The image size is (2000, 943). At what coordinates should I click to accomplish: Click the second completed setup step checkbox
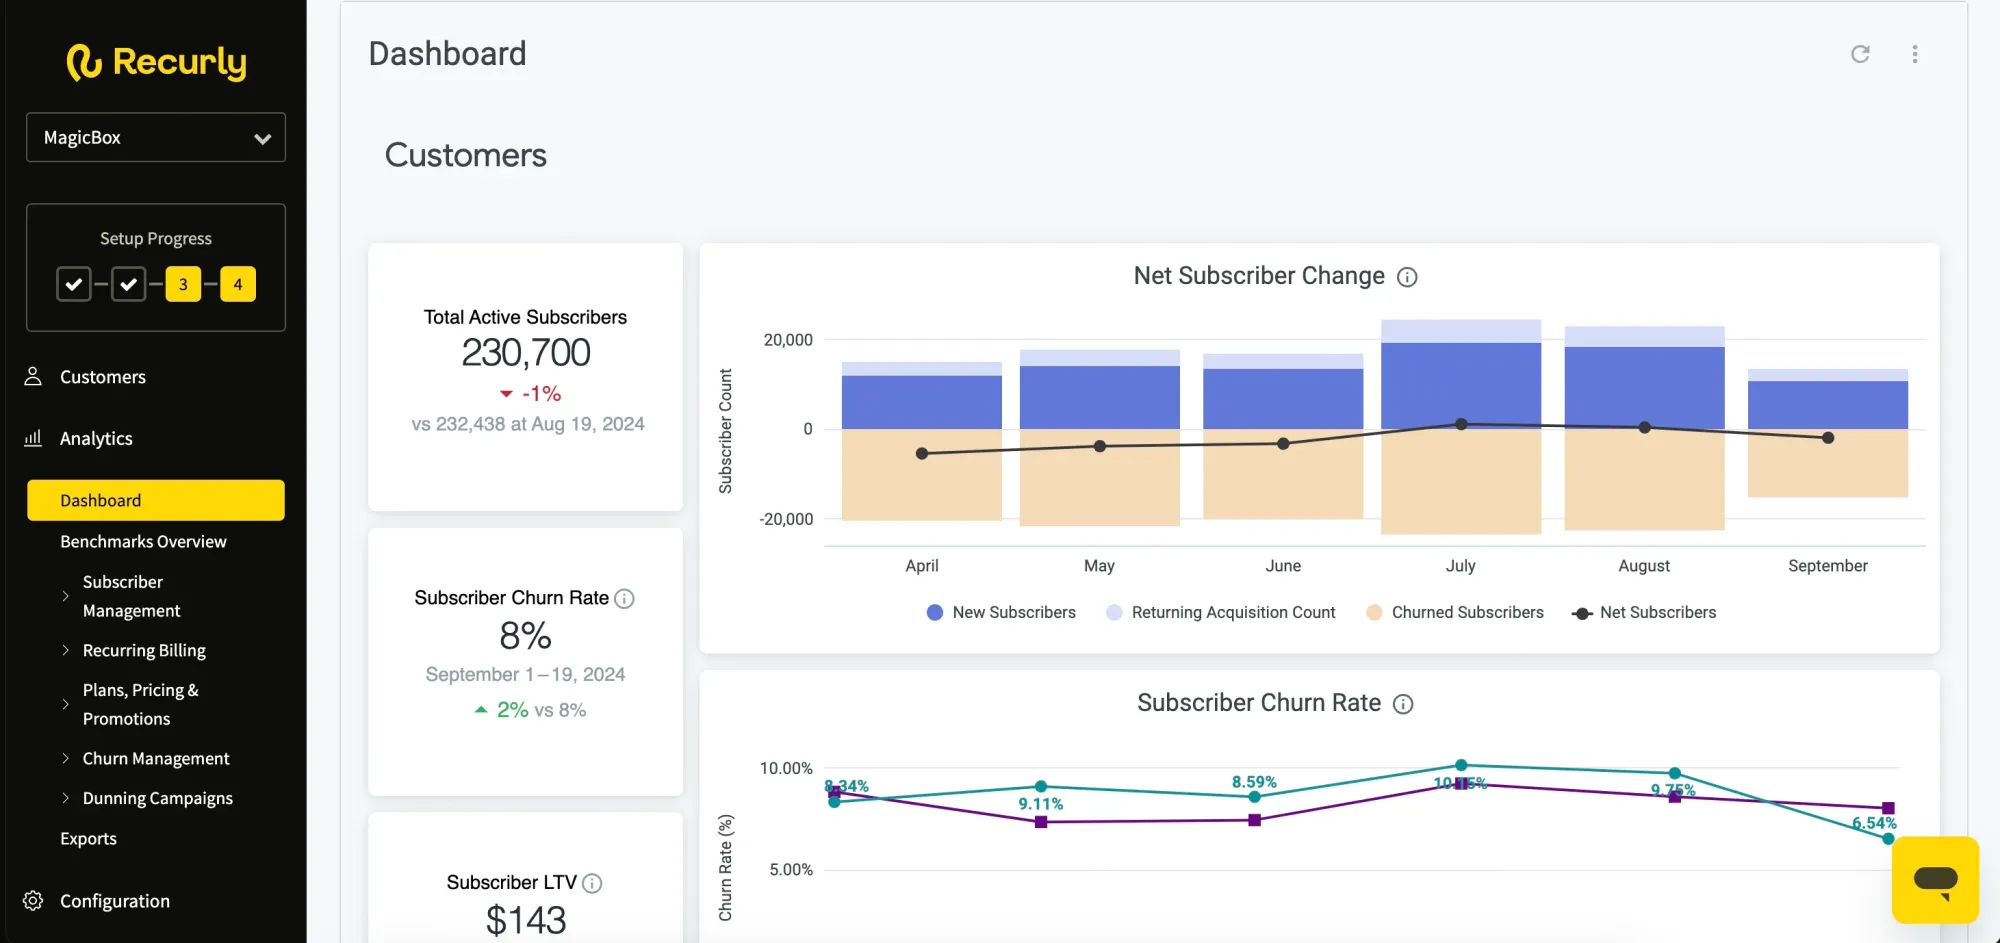(128, 284)
